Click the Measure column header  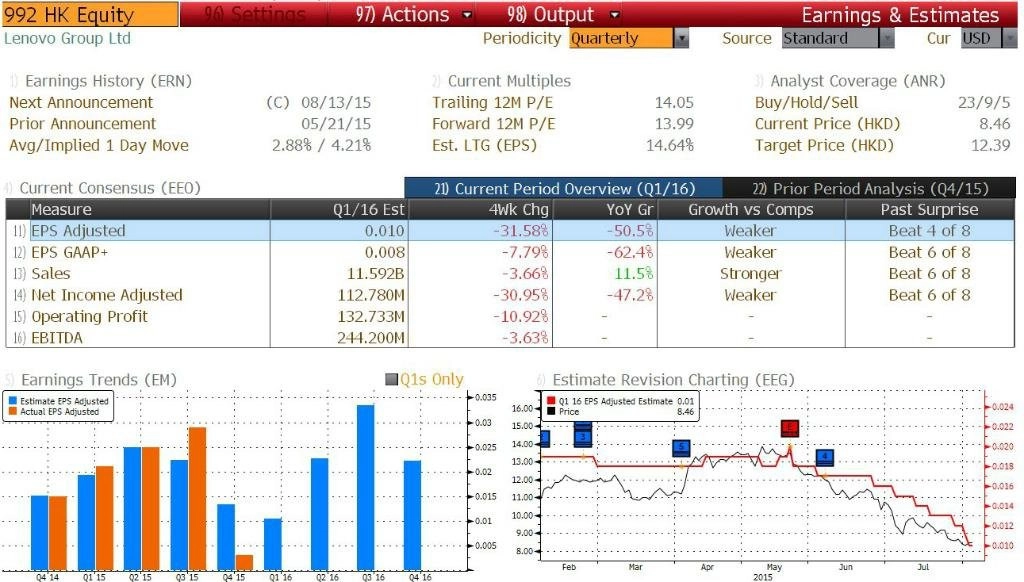pos(150,210)
